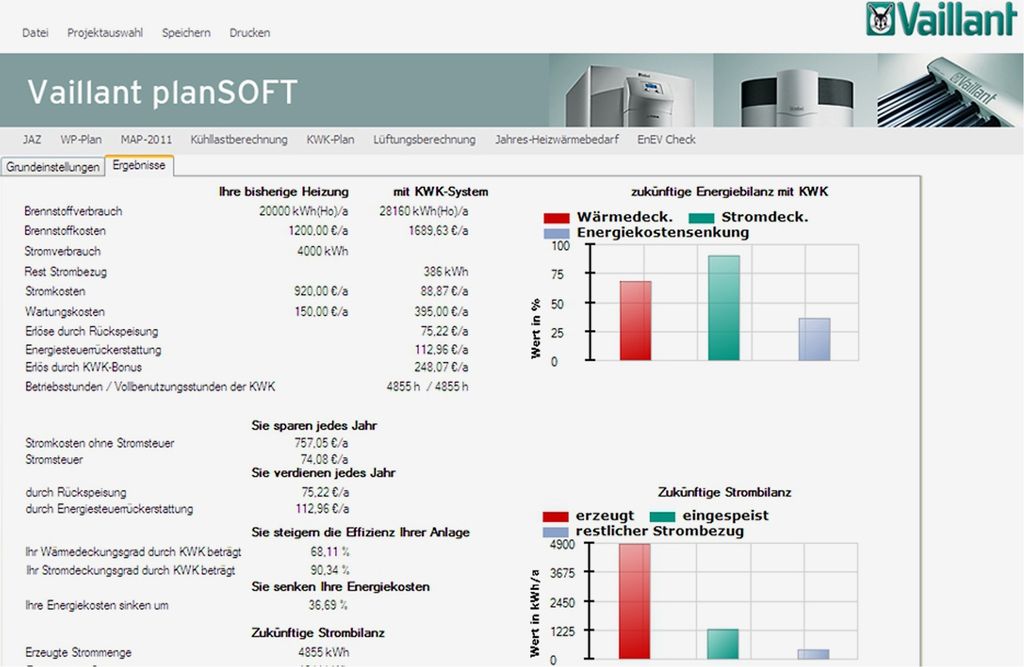Click the KWK Wartungskosten value 395,00 €/a
Screen dimensions: 1024x667
(441, 312)
